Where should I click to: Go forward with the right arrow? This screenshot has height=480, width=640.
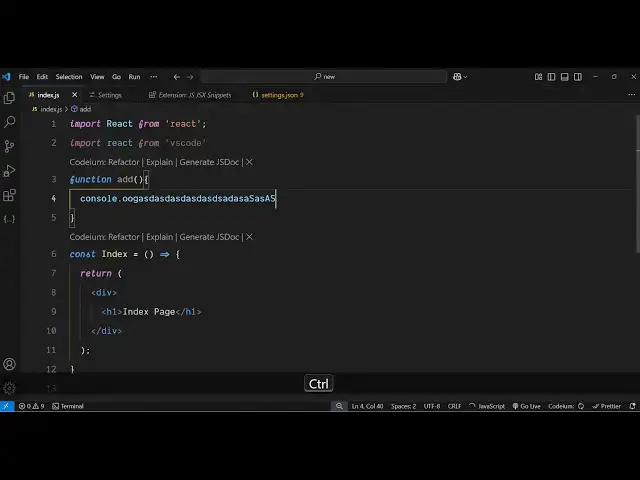pyautogui.click(x=190, y=77)
